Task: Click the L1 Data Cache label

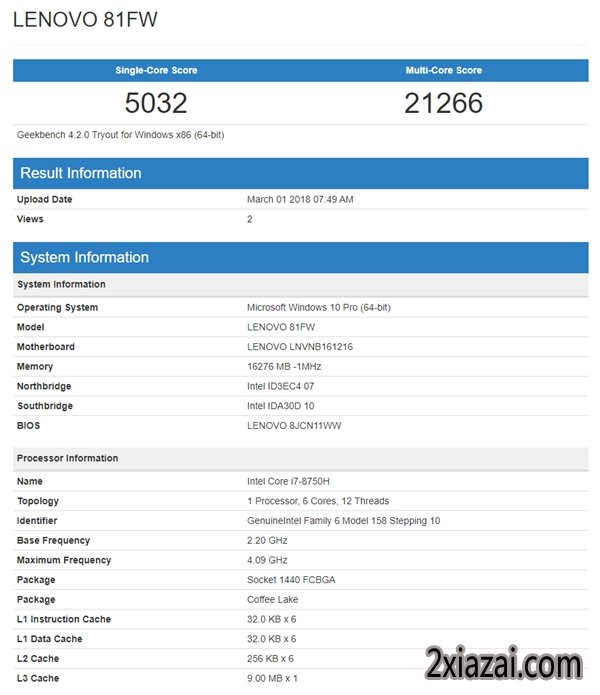Action: (x=50, y=639)
